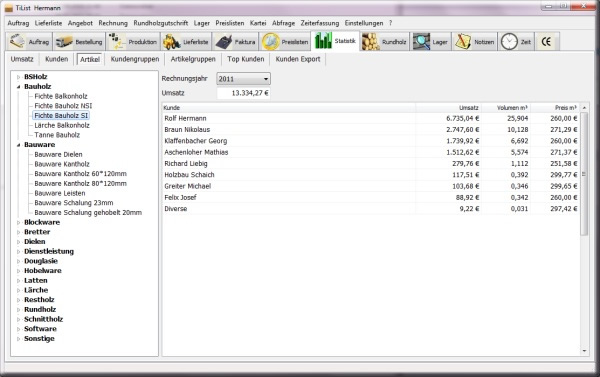The width and height of the screenshot is (600, 377).
Task: Select Lärche Balkonholz in the tree
Action: click(x=62, y=125)
